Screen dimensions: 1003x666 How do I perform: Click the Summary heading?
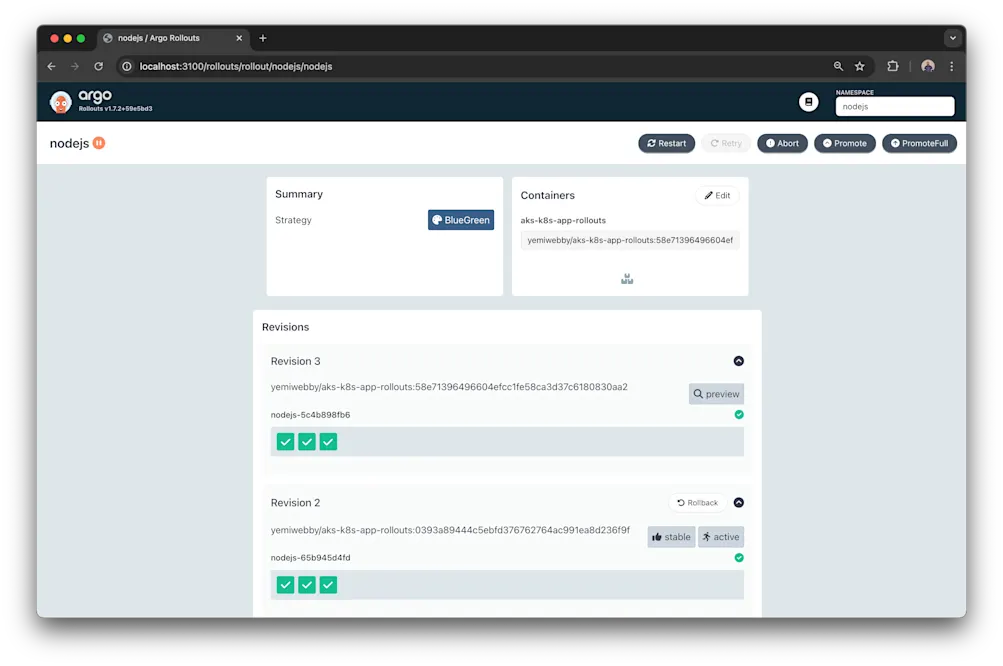click(x=299, y=194)
